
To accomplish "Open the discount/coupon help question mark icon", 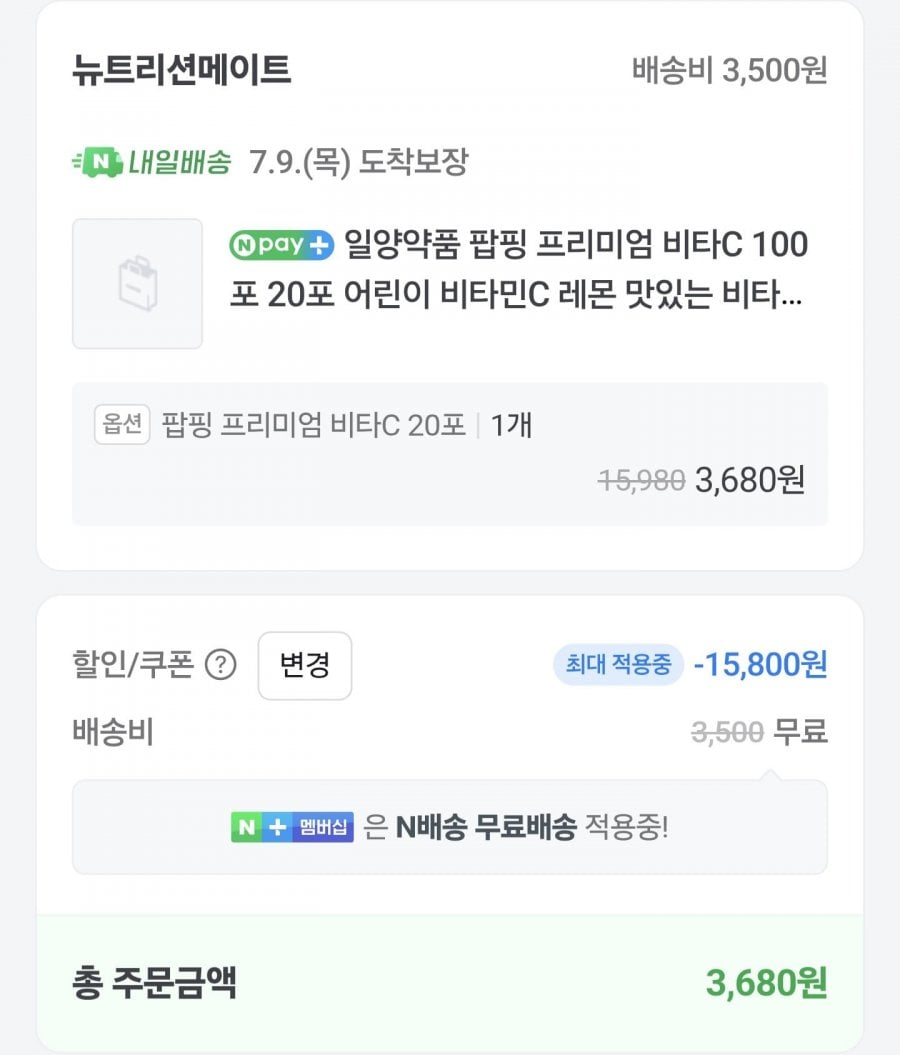I will pos(221,665).
